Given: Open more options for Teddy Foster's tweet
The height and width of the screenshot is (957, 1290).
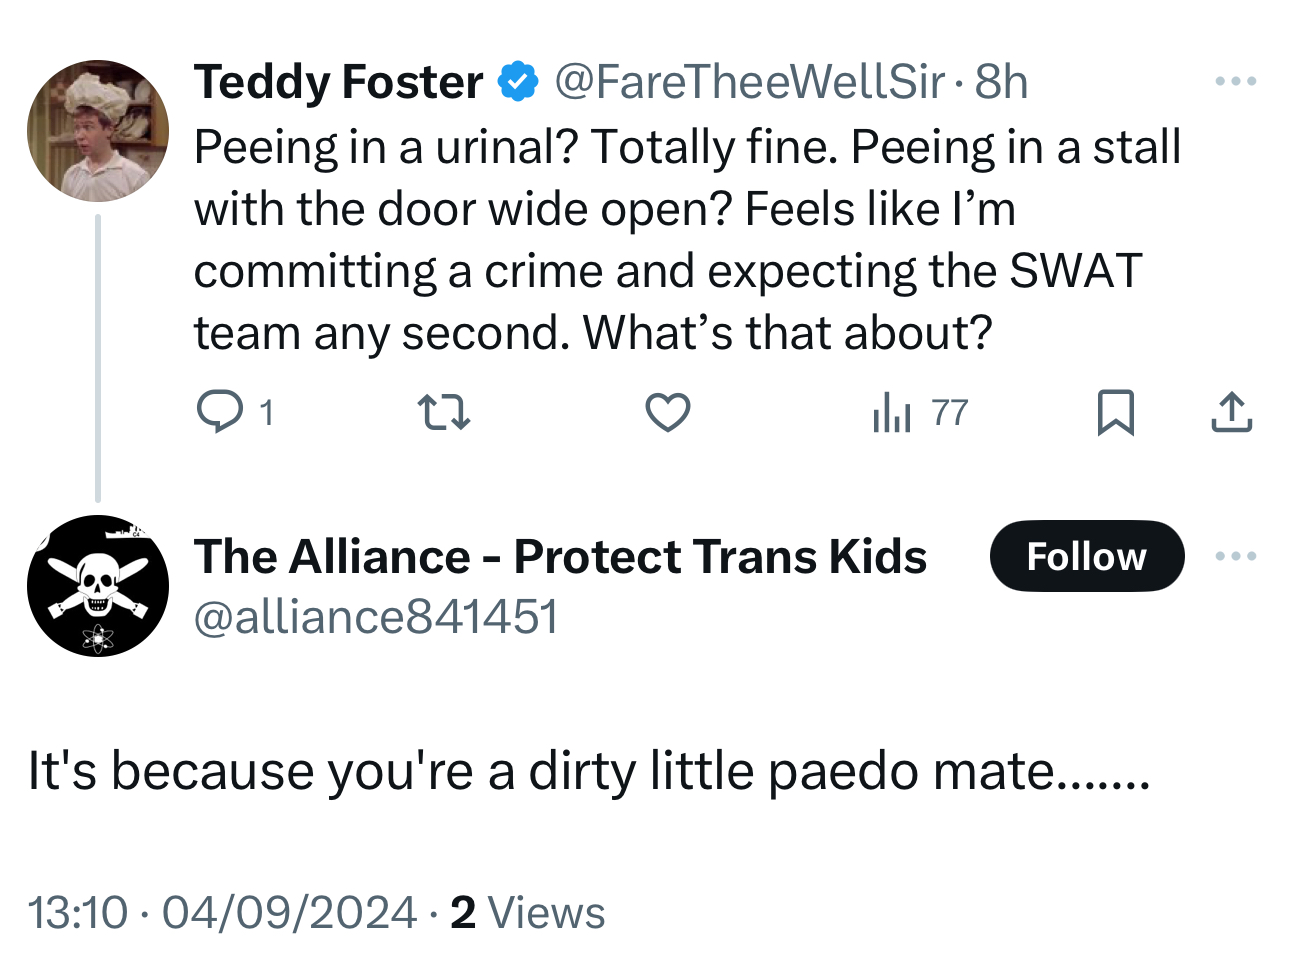Looking at the screenshot, I should [x=1235, y=81].
